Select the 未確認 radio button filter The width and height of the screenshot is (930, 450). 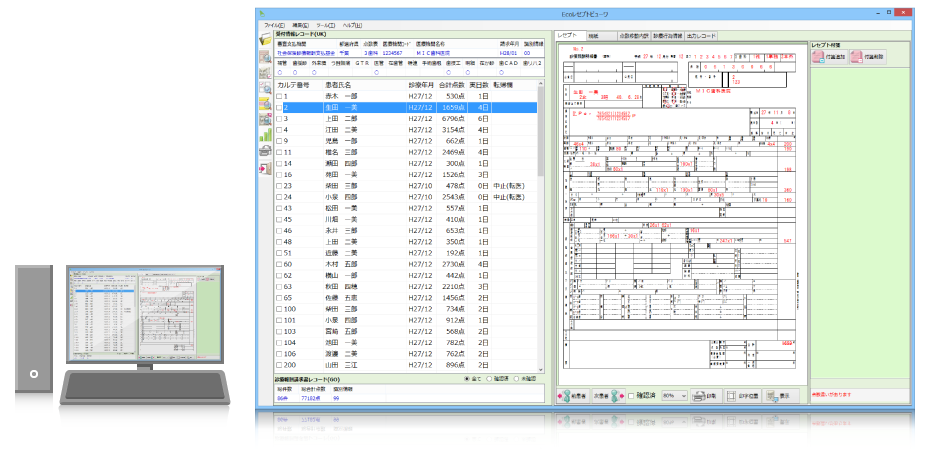[524, 378]
